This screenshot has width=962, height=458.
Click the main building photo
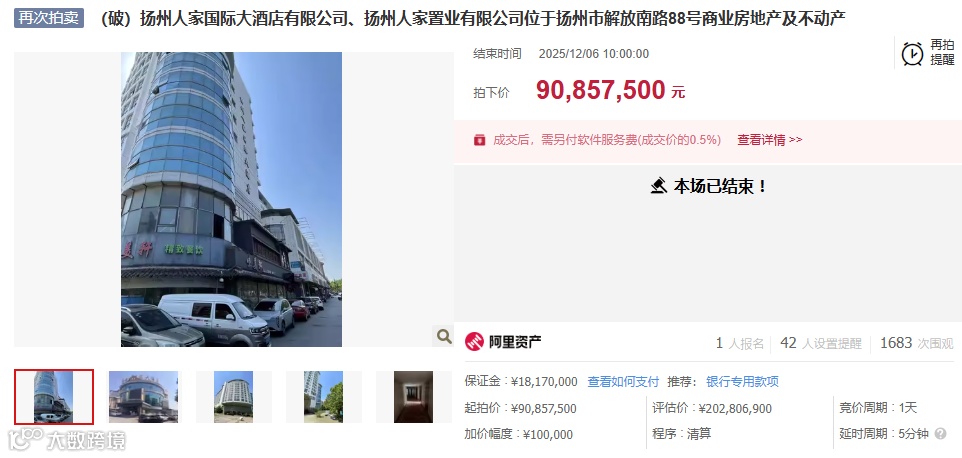point(231,199)
